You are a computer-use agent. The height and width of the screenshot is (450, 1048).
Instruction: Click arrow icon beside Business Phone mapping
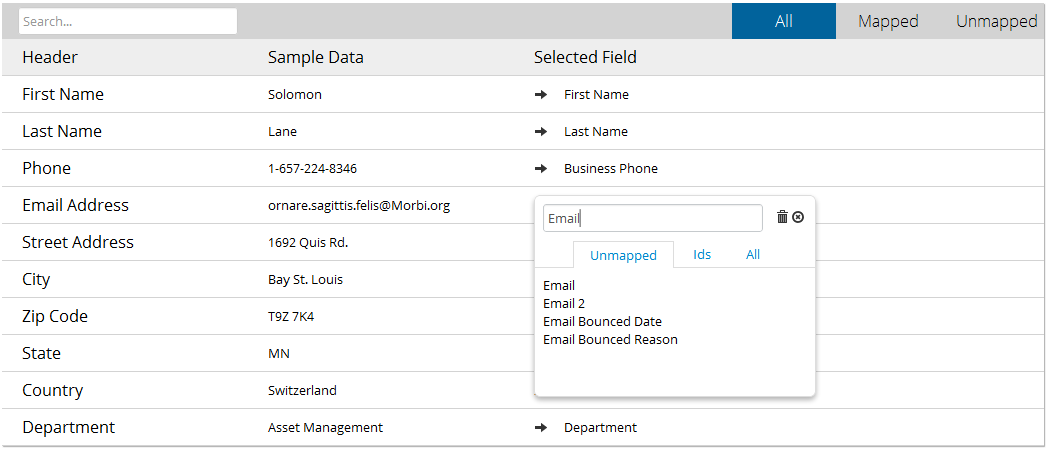(541, 169)
